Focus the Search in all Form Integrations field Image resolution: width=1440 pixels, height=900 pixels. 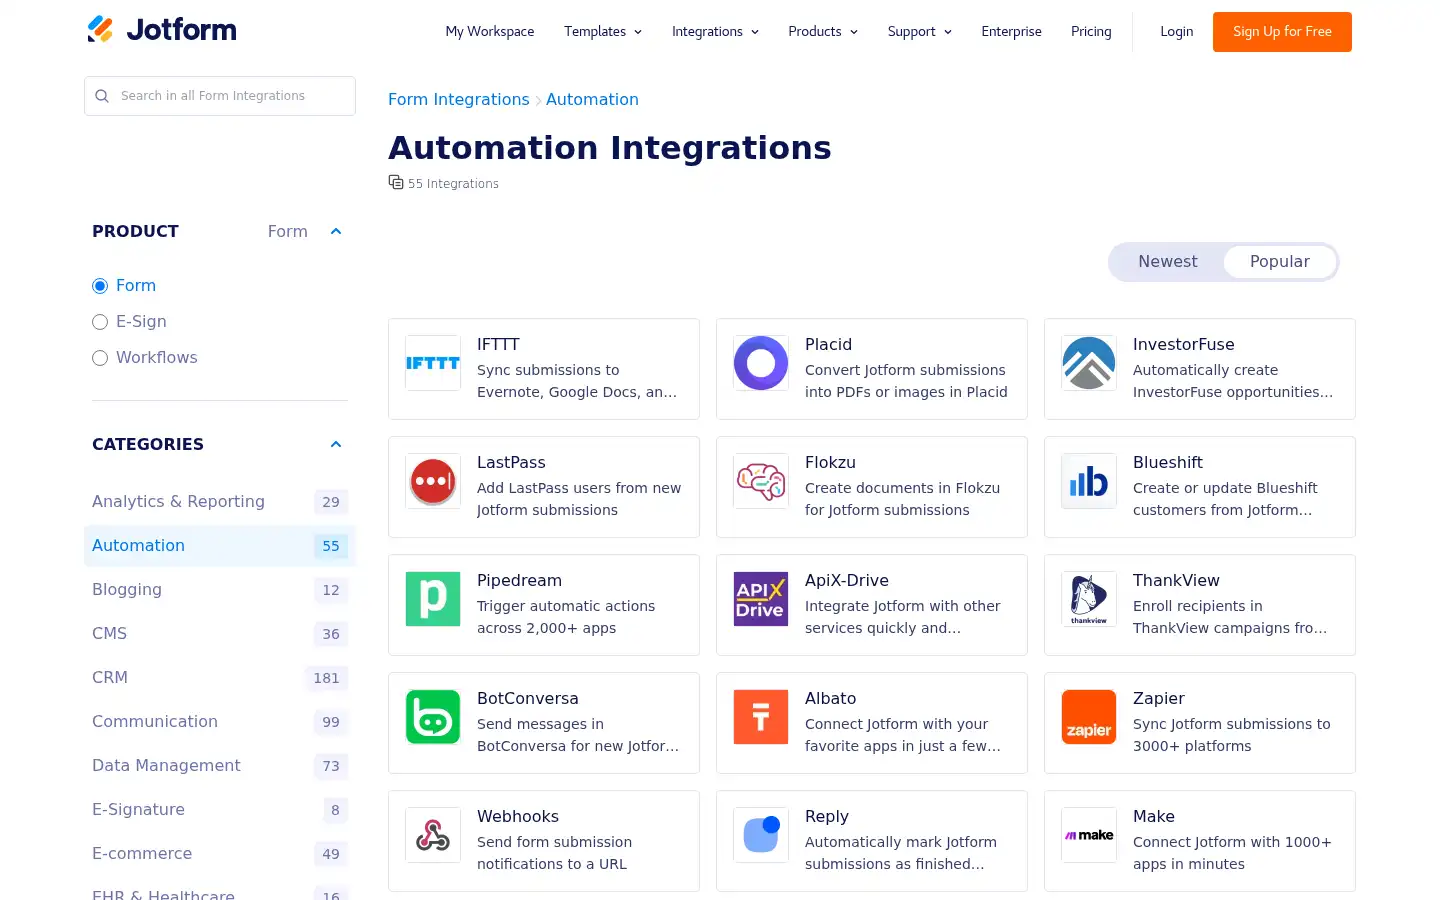pos(220,96)
